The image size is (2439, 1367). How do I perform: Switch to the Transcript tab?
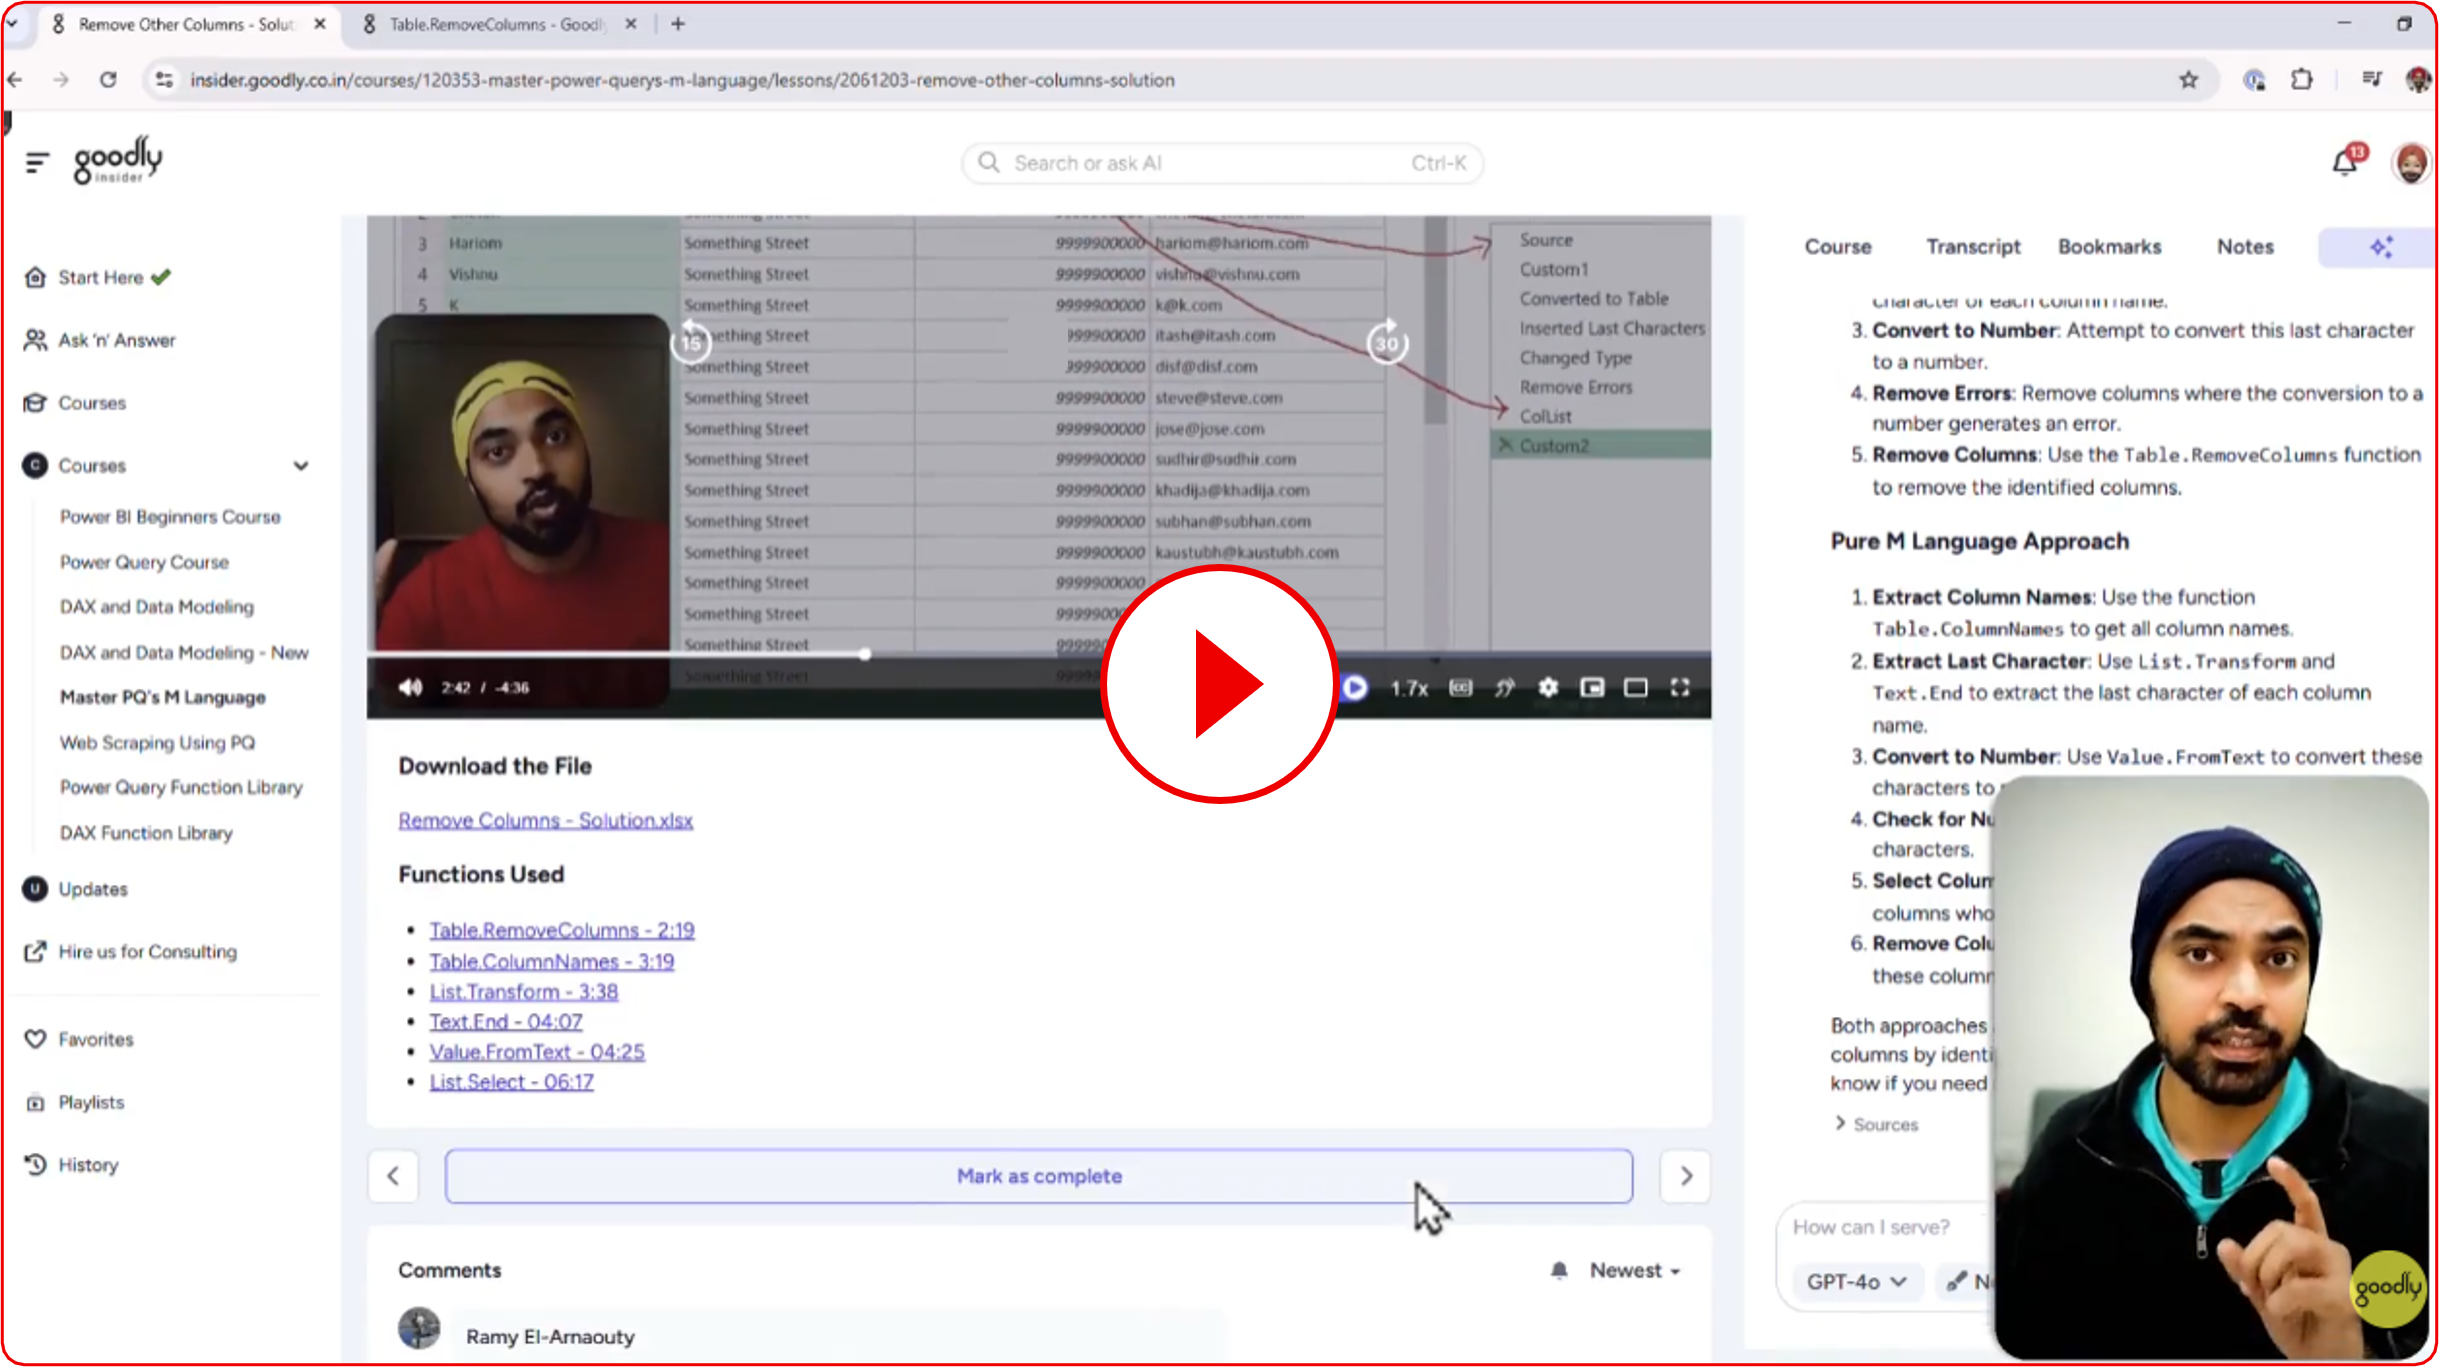point(1973,247)
